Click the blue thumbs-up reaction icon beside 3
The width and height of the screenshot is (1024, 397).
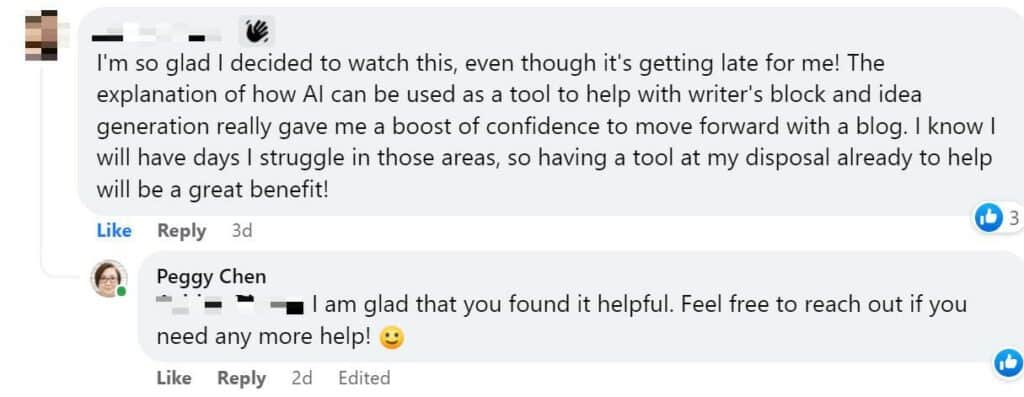pos(989,218)
